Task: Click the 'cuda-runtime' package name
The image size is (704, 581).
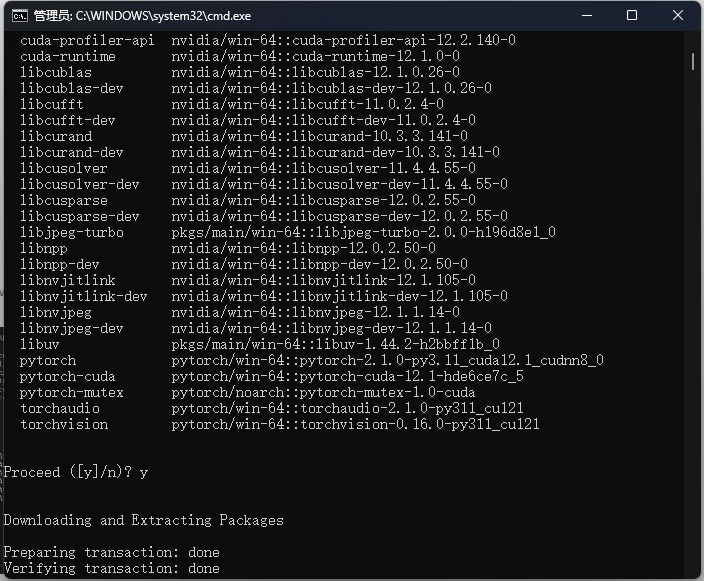Action: pos(68,56)
